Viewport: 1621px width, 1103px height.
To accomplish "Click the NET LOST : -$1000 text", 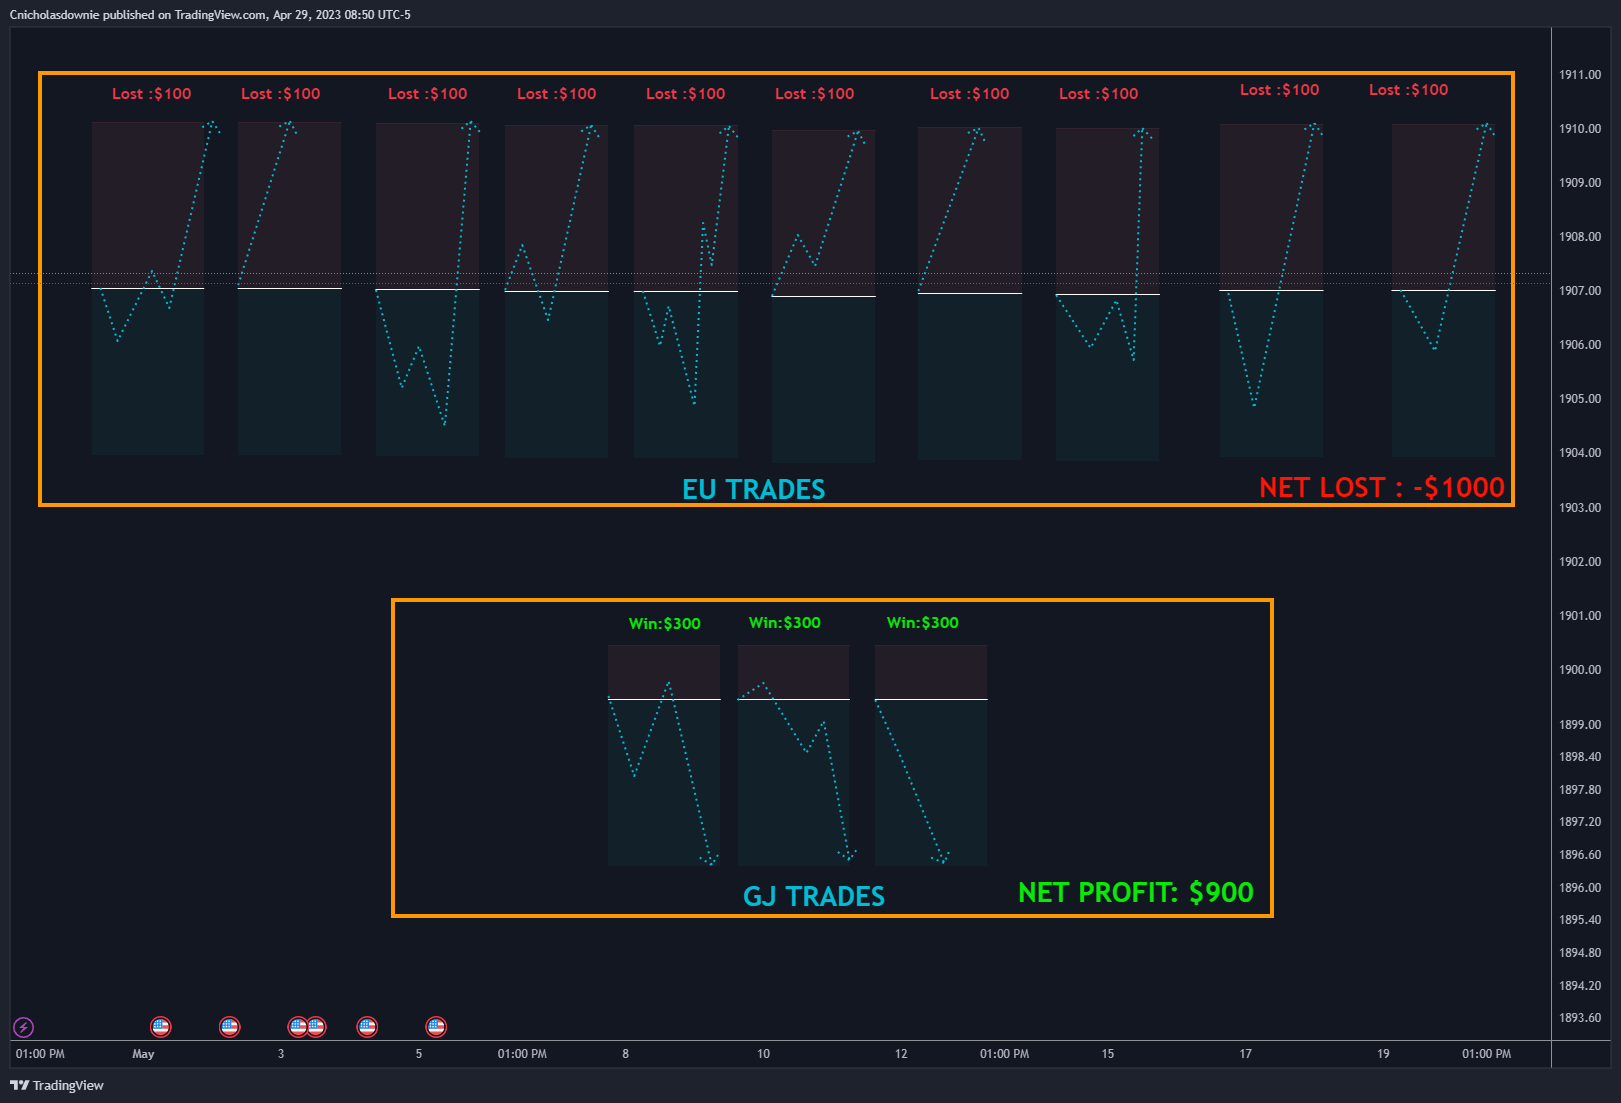I will point(1382,487).
